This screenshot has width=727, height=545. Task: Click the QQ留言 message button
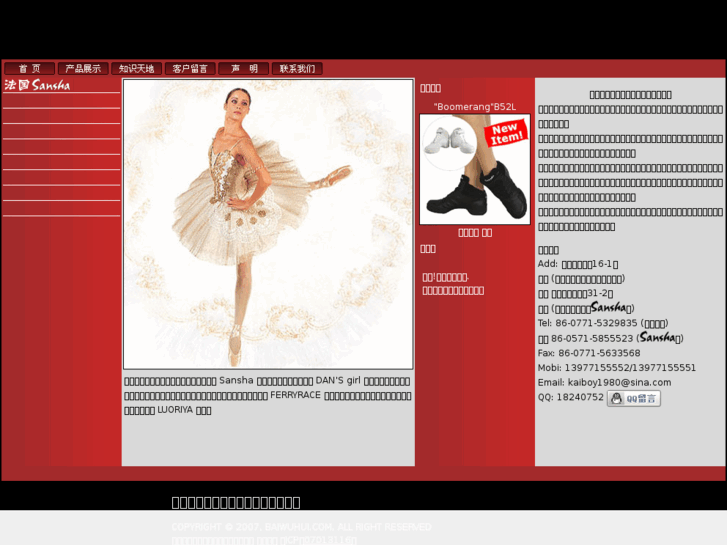634,398
